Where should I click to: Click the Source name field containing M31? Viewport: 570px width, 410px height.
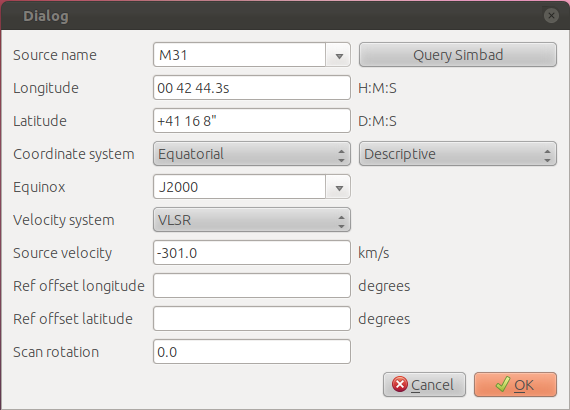(x=240, y=55)
